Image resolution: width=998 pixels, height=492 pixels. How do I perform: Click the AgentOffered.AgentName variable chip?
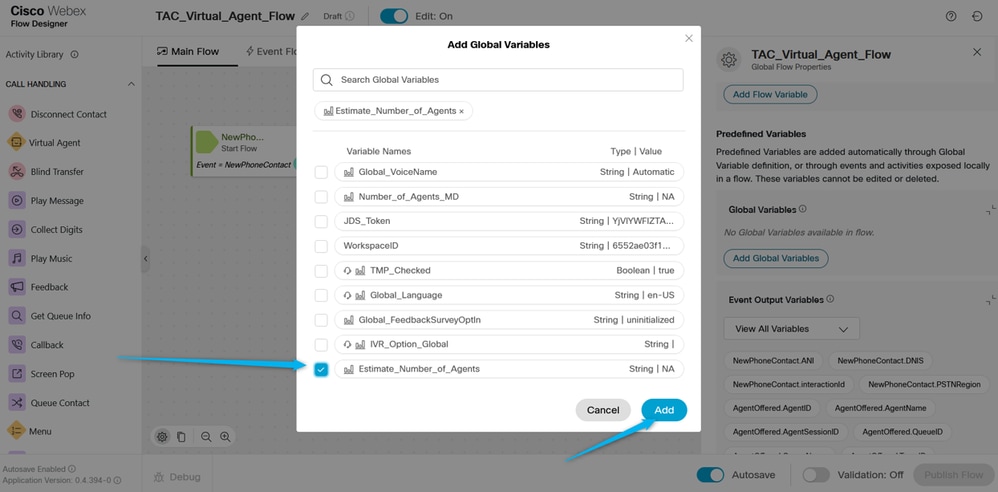pyautogui.click(x=880, y=407)
